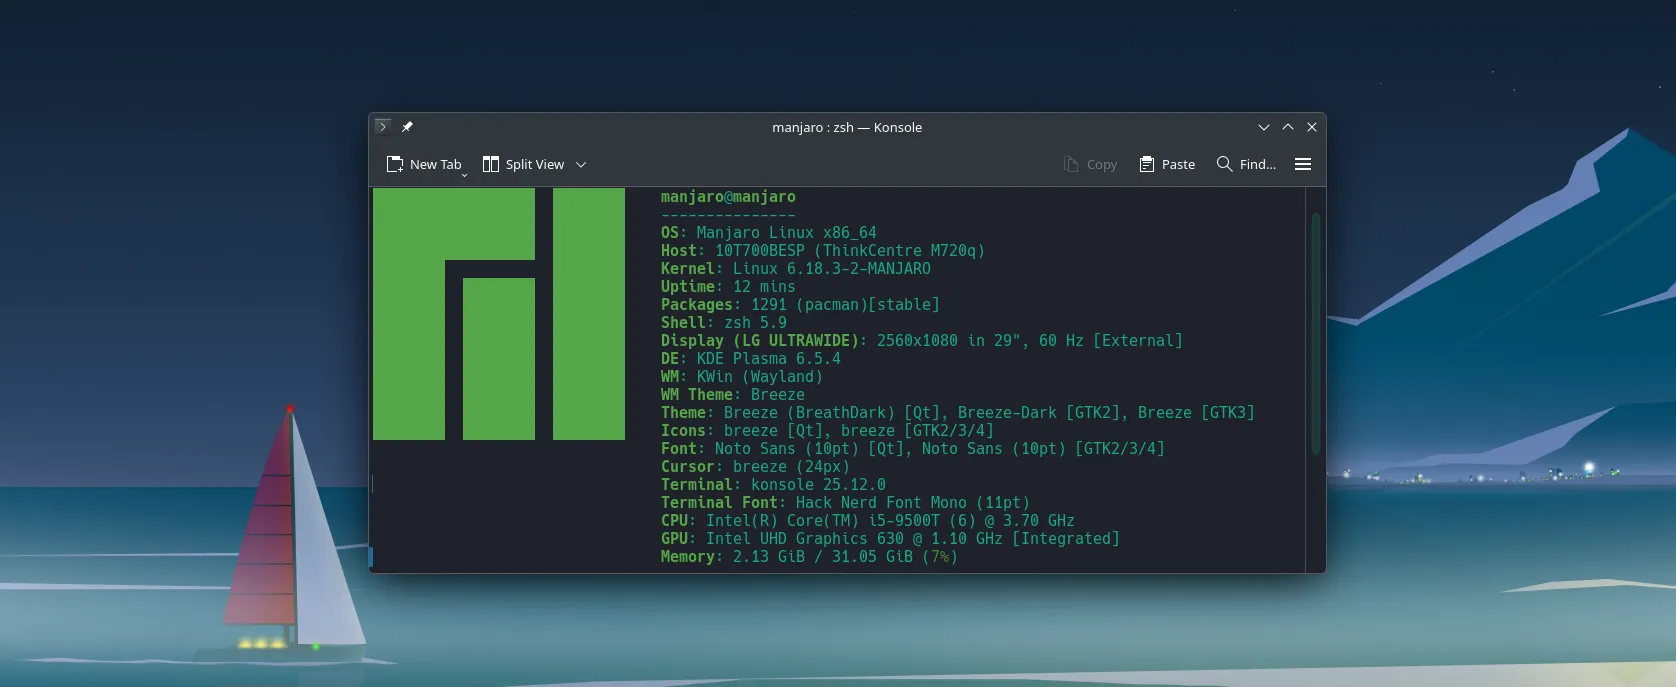The image size is (1676, 687).
Task: Click the Kernel version line in terminal
Action: 795,269
